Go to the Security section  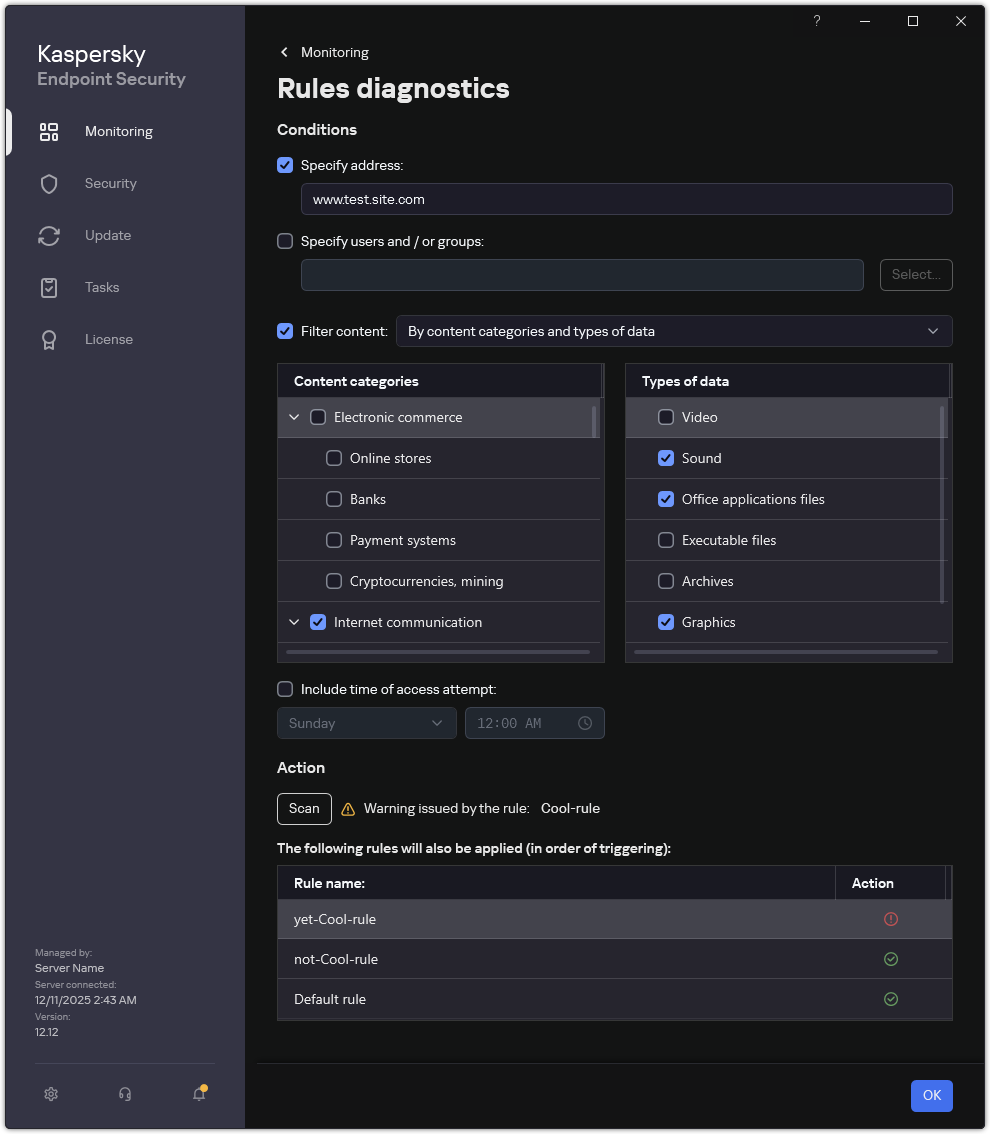(110, 183)
